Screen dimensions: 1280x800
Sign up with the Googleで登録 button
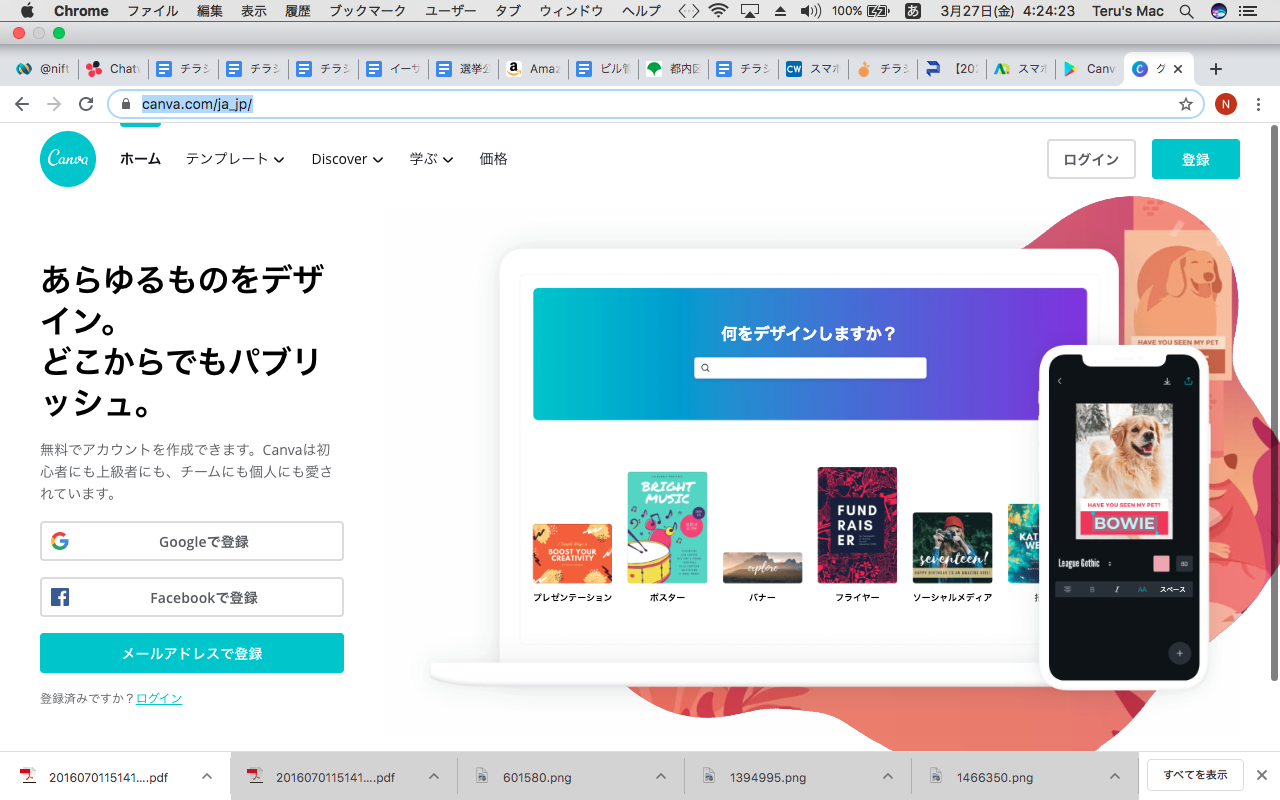pos(192,541)
